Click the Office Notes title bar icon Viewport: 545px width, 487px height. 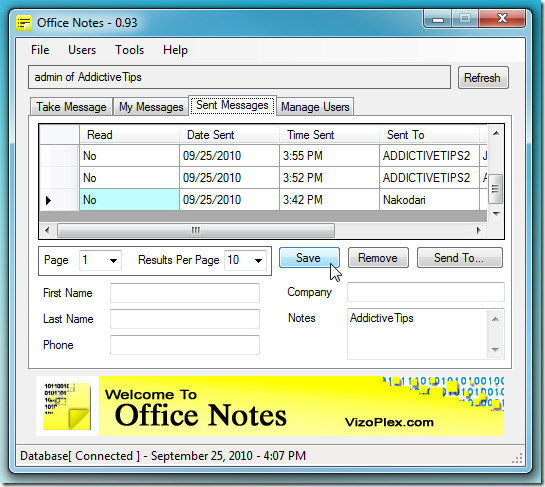[24, 23]
